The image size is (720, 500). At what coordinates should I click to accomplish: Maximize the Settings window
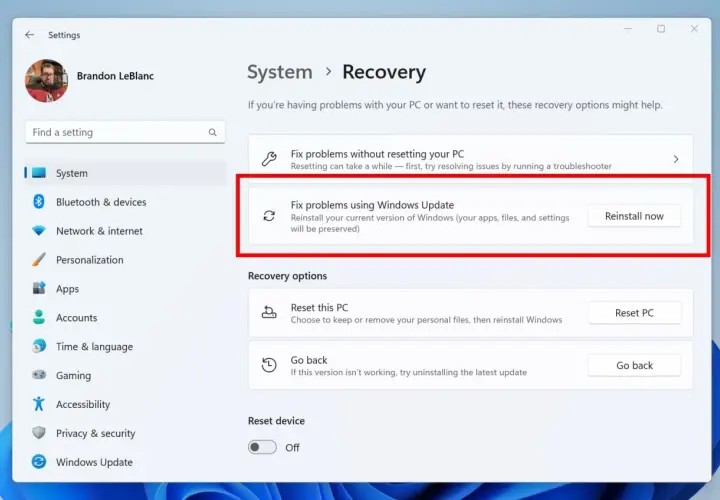point(661,29)
